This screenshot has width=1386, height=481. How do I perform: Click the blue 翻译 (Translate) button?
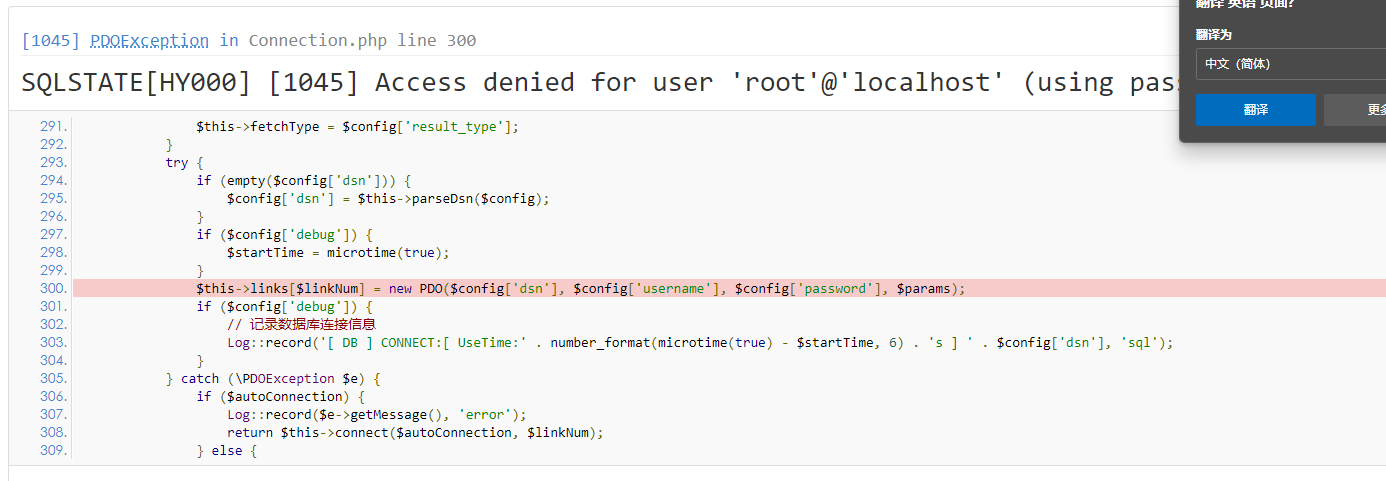pos(1255,110)
